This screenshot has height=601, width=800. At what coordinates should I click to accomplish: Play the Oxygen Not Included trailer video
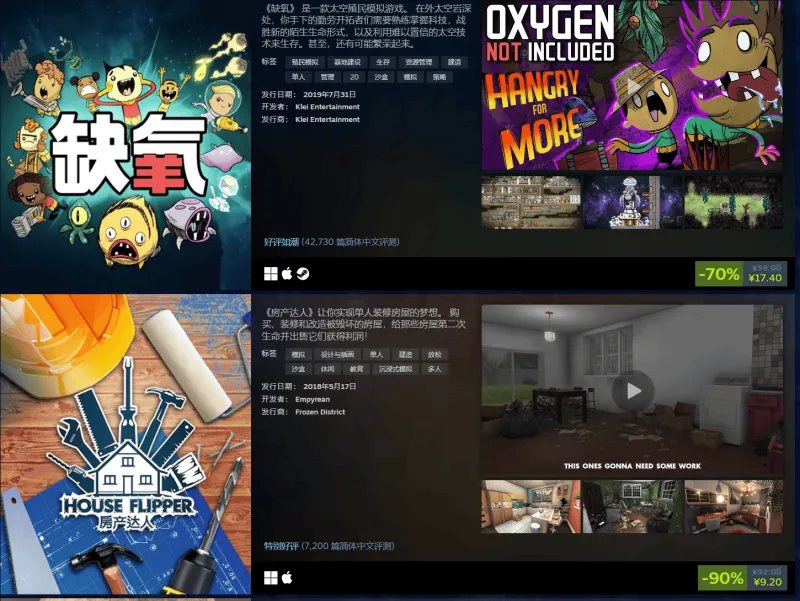[x=632, y=85]
